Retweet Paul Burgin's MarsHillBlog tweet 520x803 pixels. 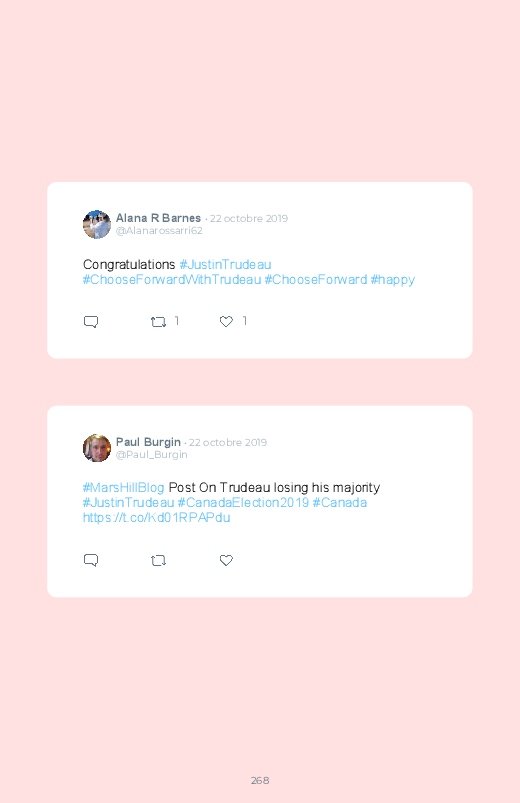[158, 561]
